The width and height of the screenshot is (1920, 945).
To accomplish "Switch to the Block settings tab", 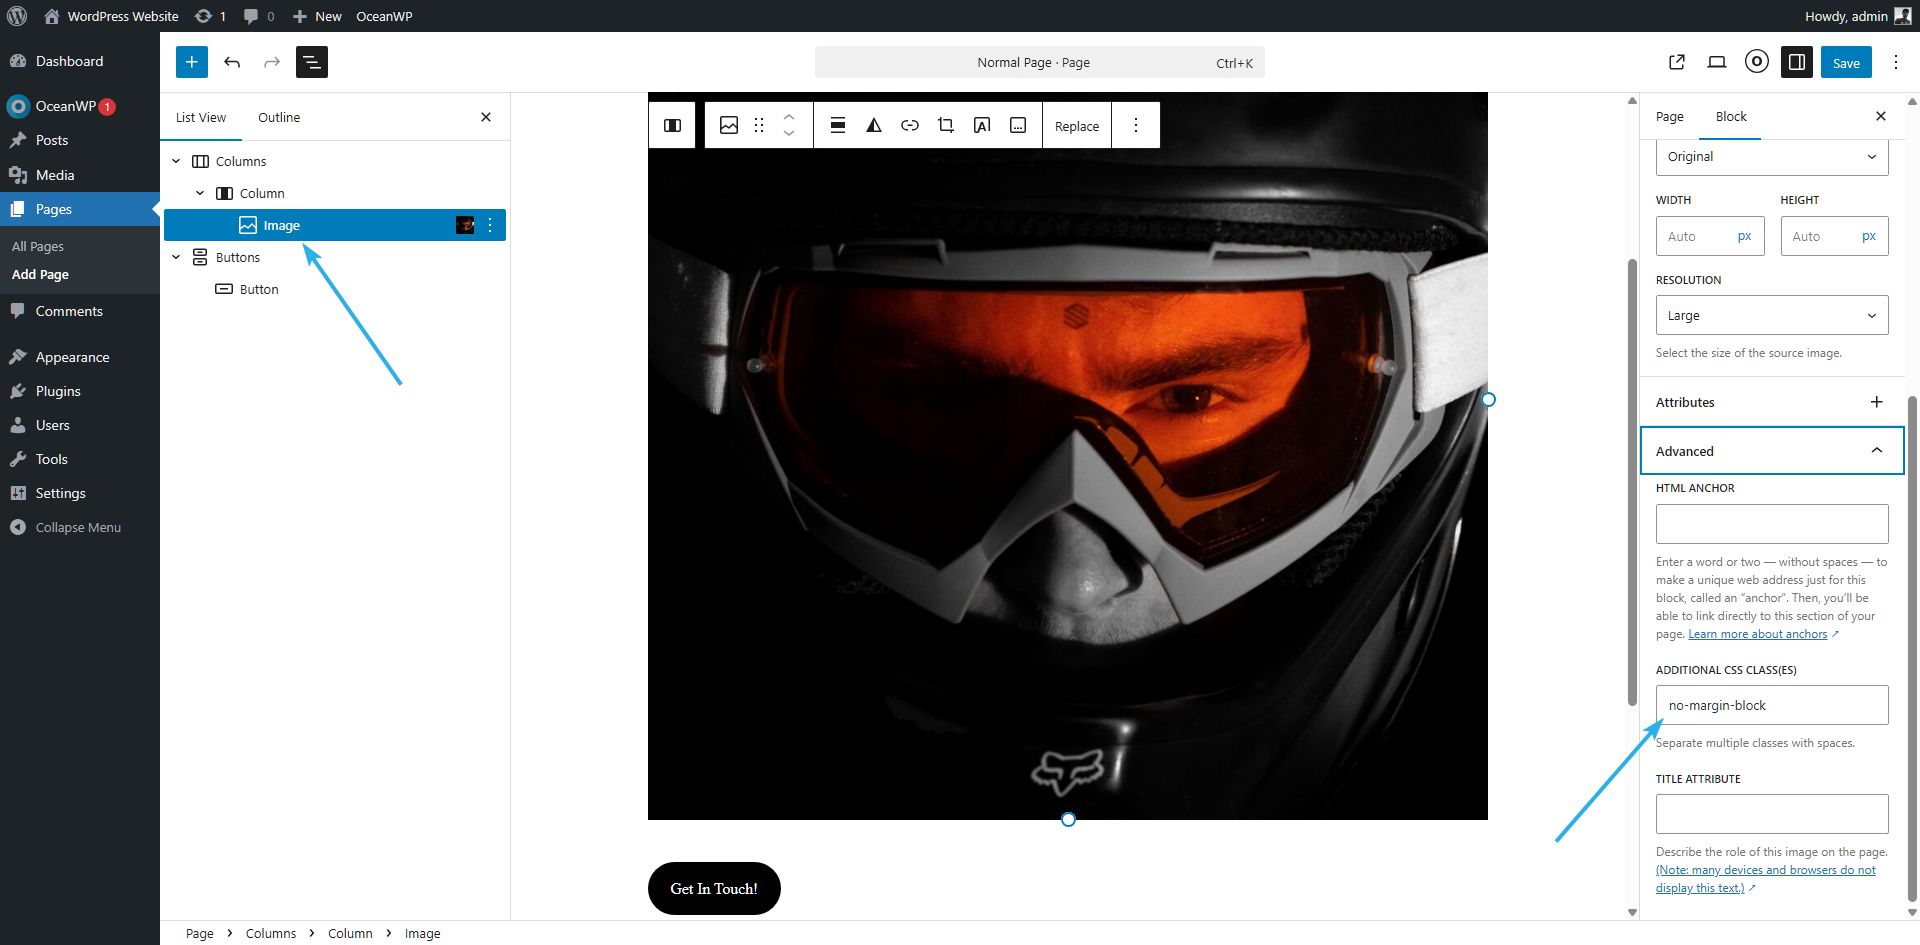I will (x=1731, y=117).
